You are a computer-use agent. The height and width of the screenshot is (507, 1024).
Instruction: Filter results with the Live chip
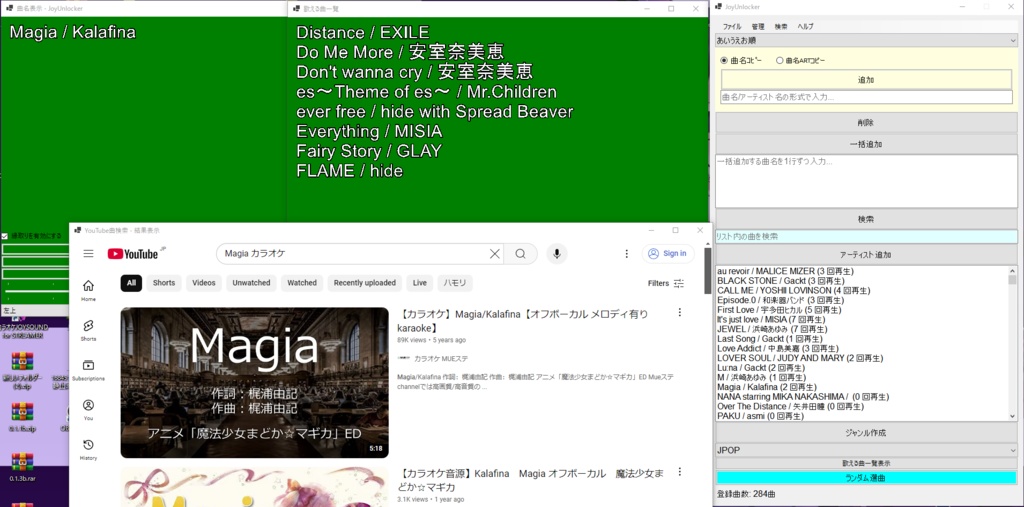point(420,283)
